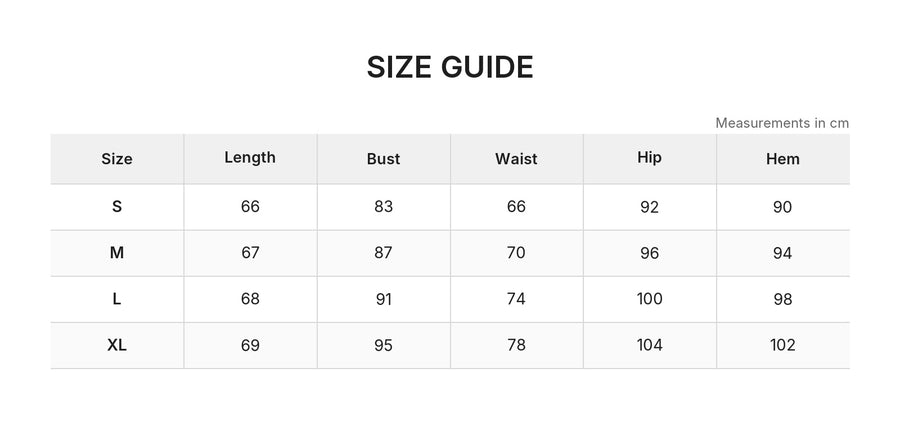900x422 pixels.
Task: Select the Waist column header
Action: (x=516, y=159)
